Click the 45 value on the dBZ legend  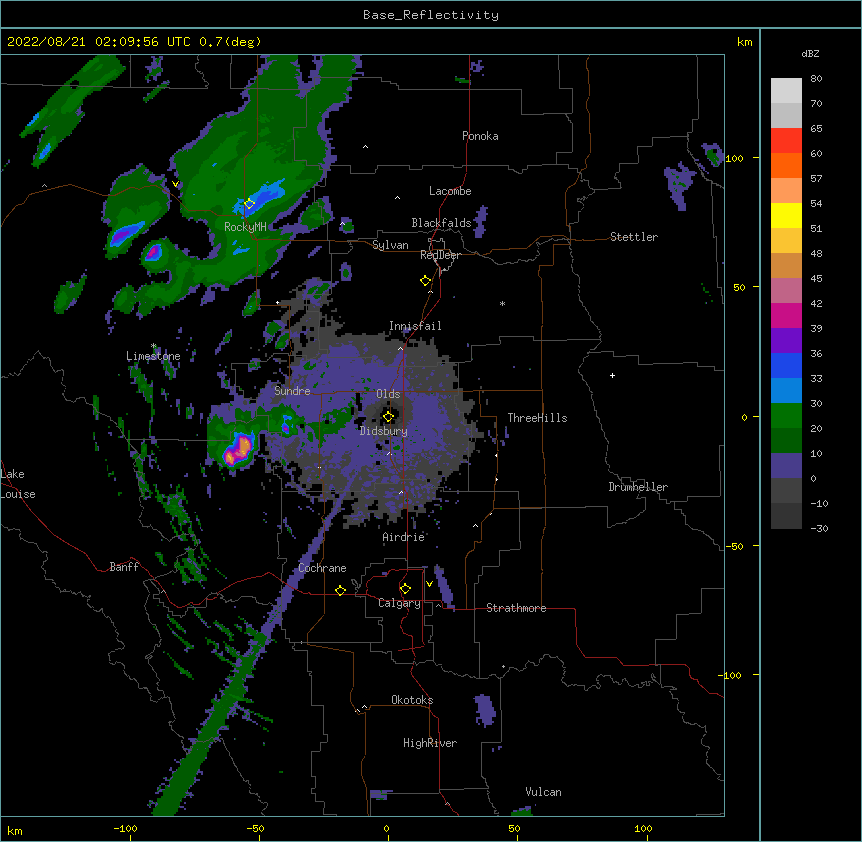[x=816, y=279]
